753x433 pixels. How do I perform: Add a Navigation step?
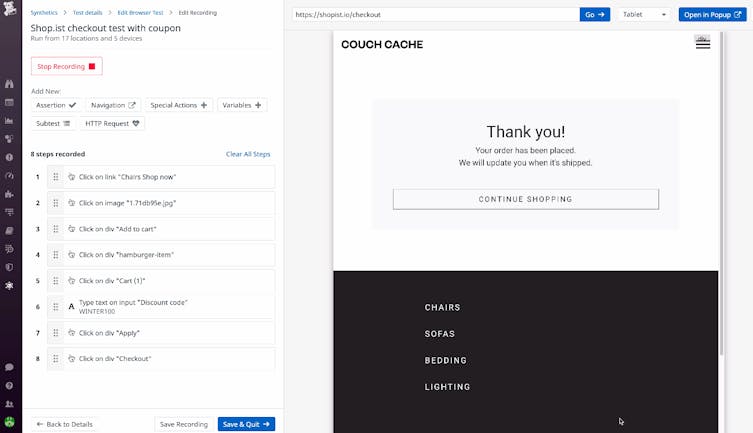(113, 105)
